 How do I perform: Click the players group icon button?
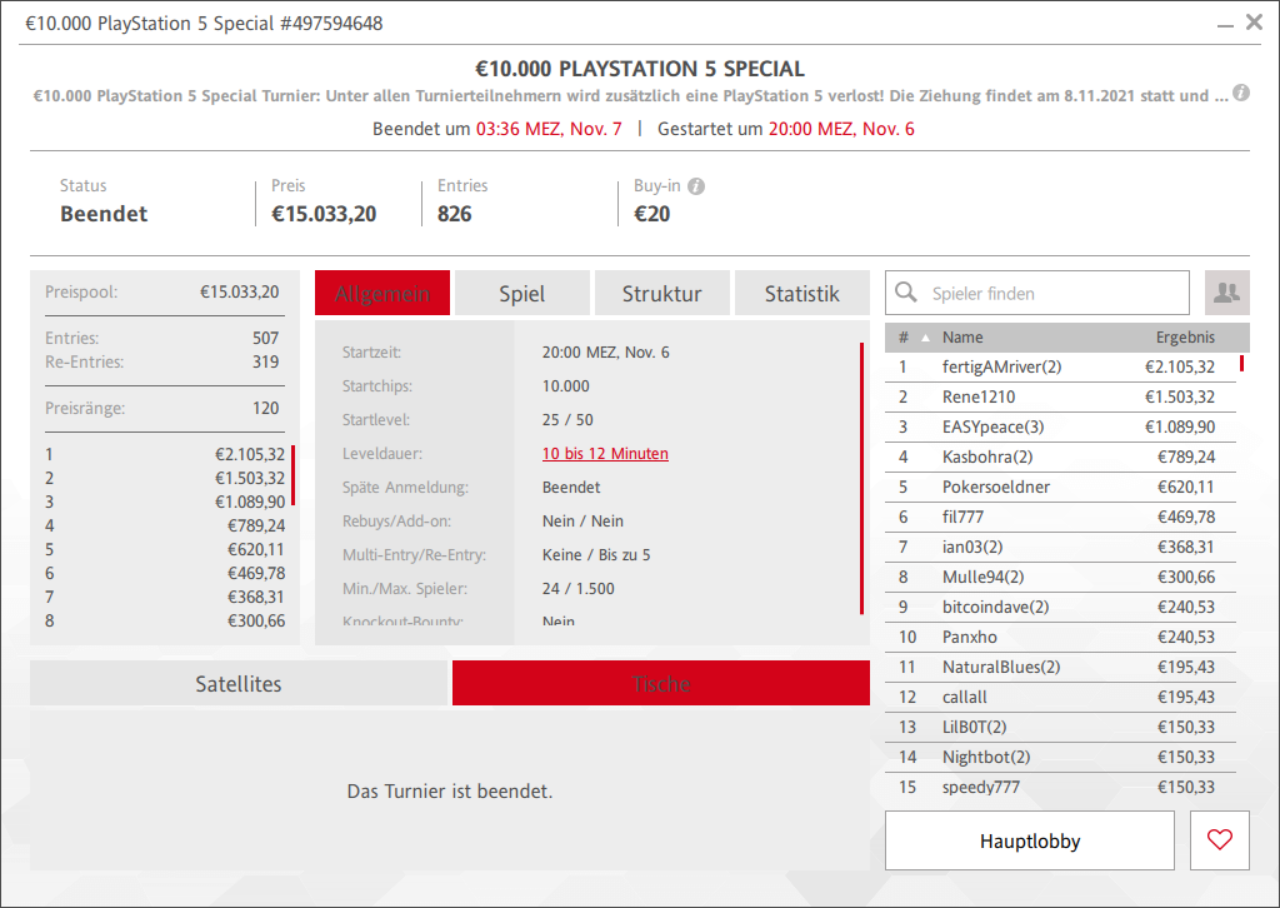1227,293
